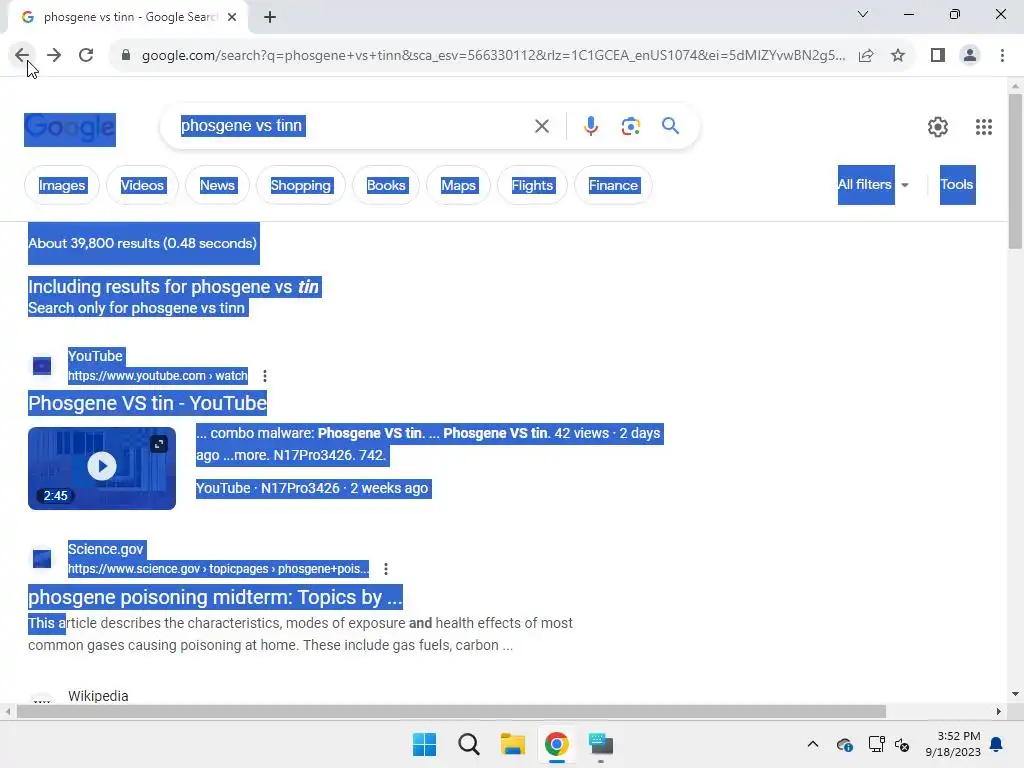Close the phosgene vs tinn tab

[x=232, y=18]
